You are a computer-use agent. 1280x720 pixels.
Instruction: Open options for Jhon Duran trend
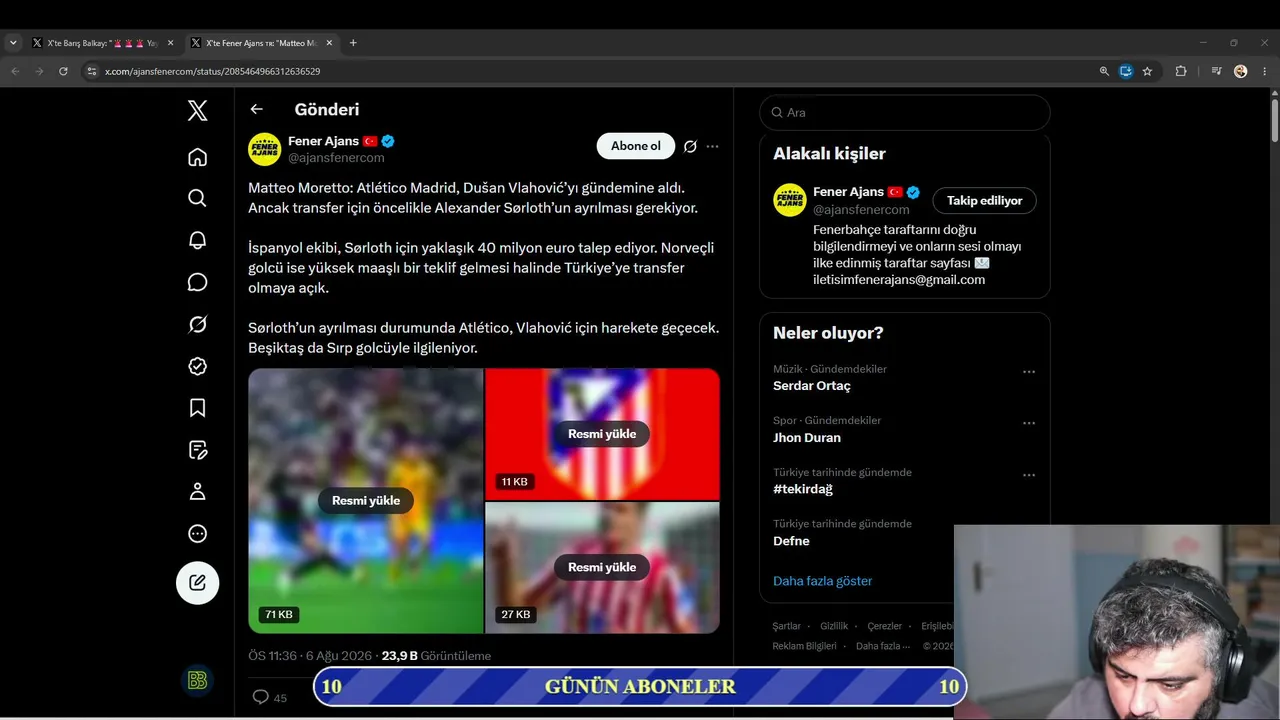[x=1028, y=423]
